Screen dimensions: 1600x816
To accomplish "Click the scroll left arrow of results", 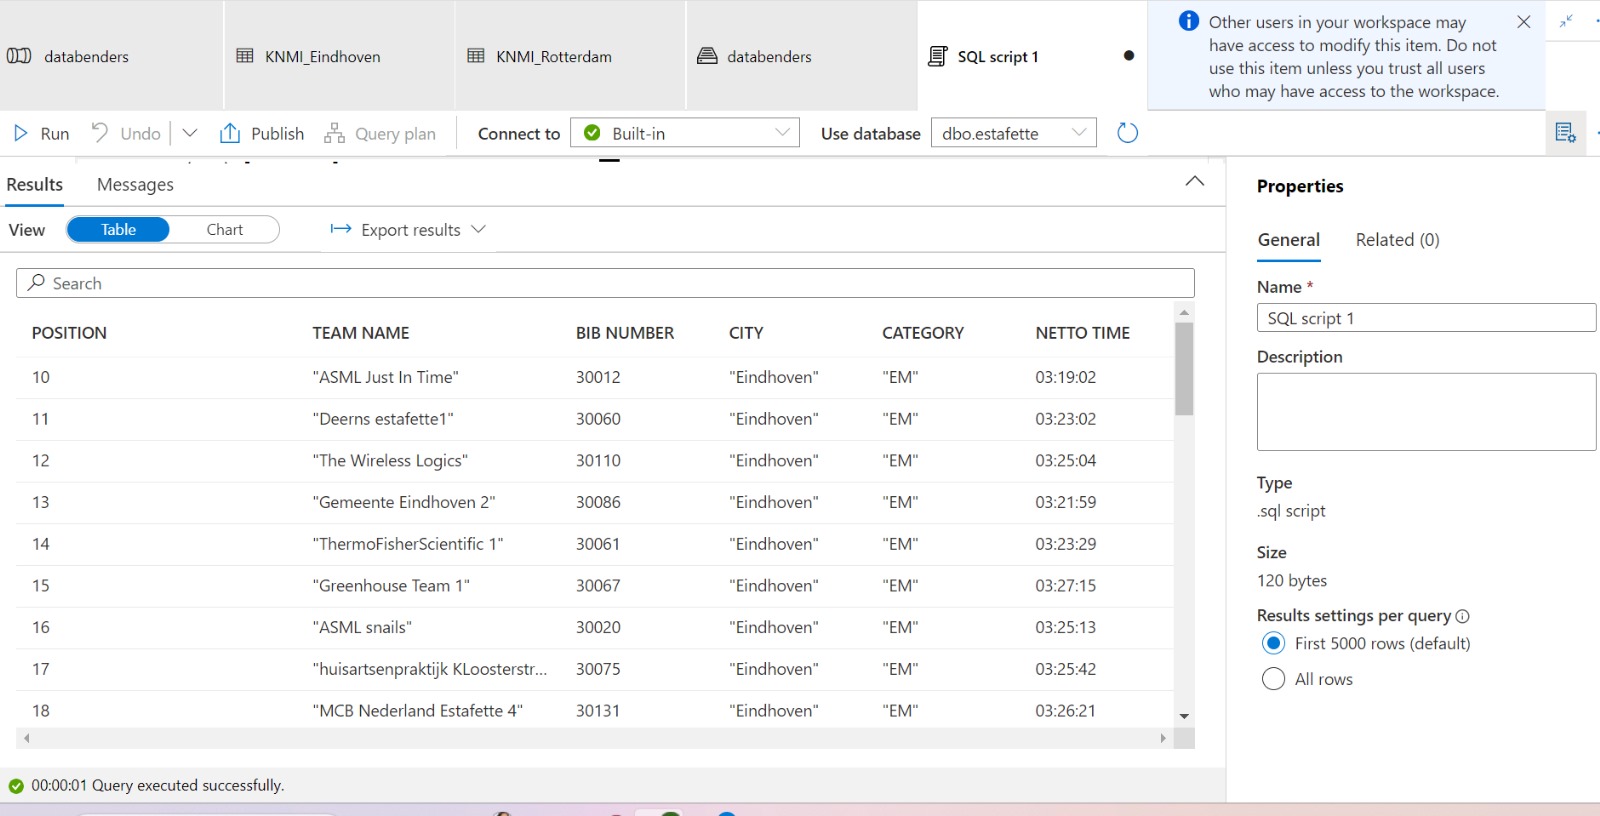I will [x=27, y=738].
